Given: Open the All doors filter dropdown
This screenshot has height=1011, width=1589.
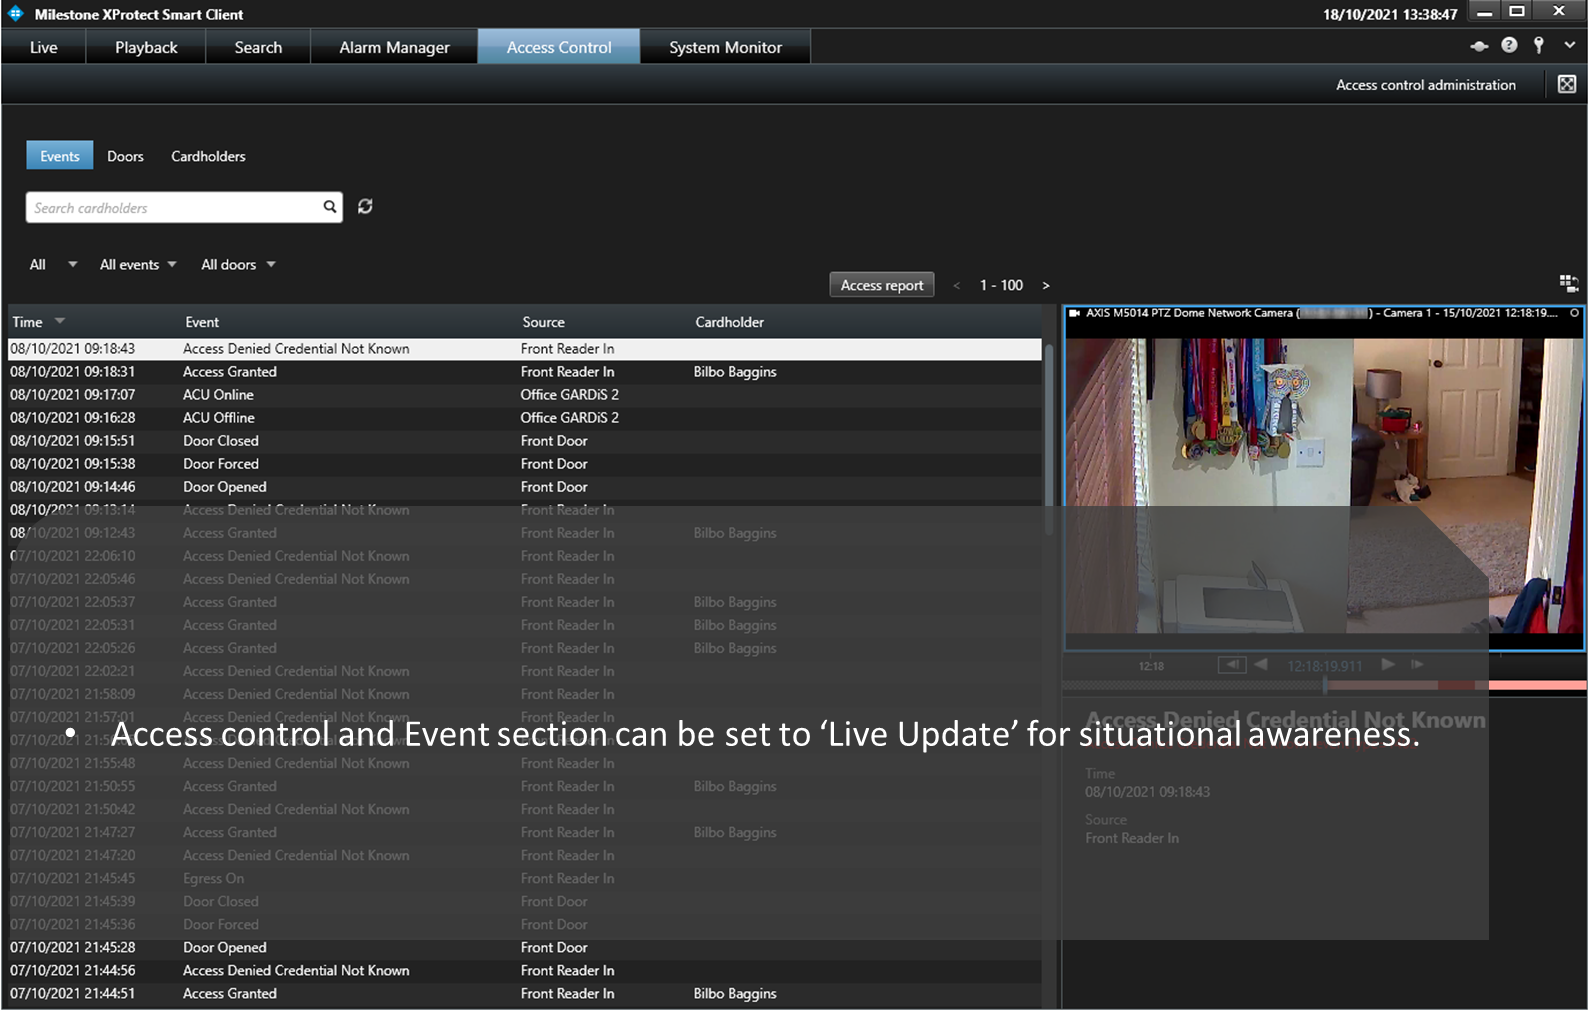Looking at the screenshot, I should point(238,265).
